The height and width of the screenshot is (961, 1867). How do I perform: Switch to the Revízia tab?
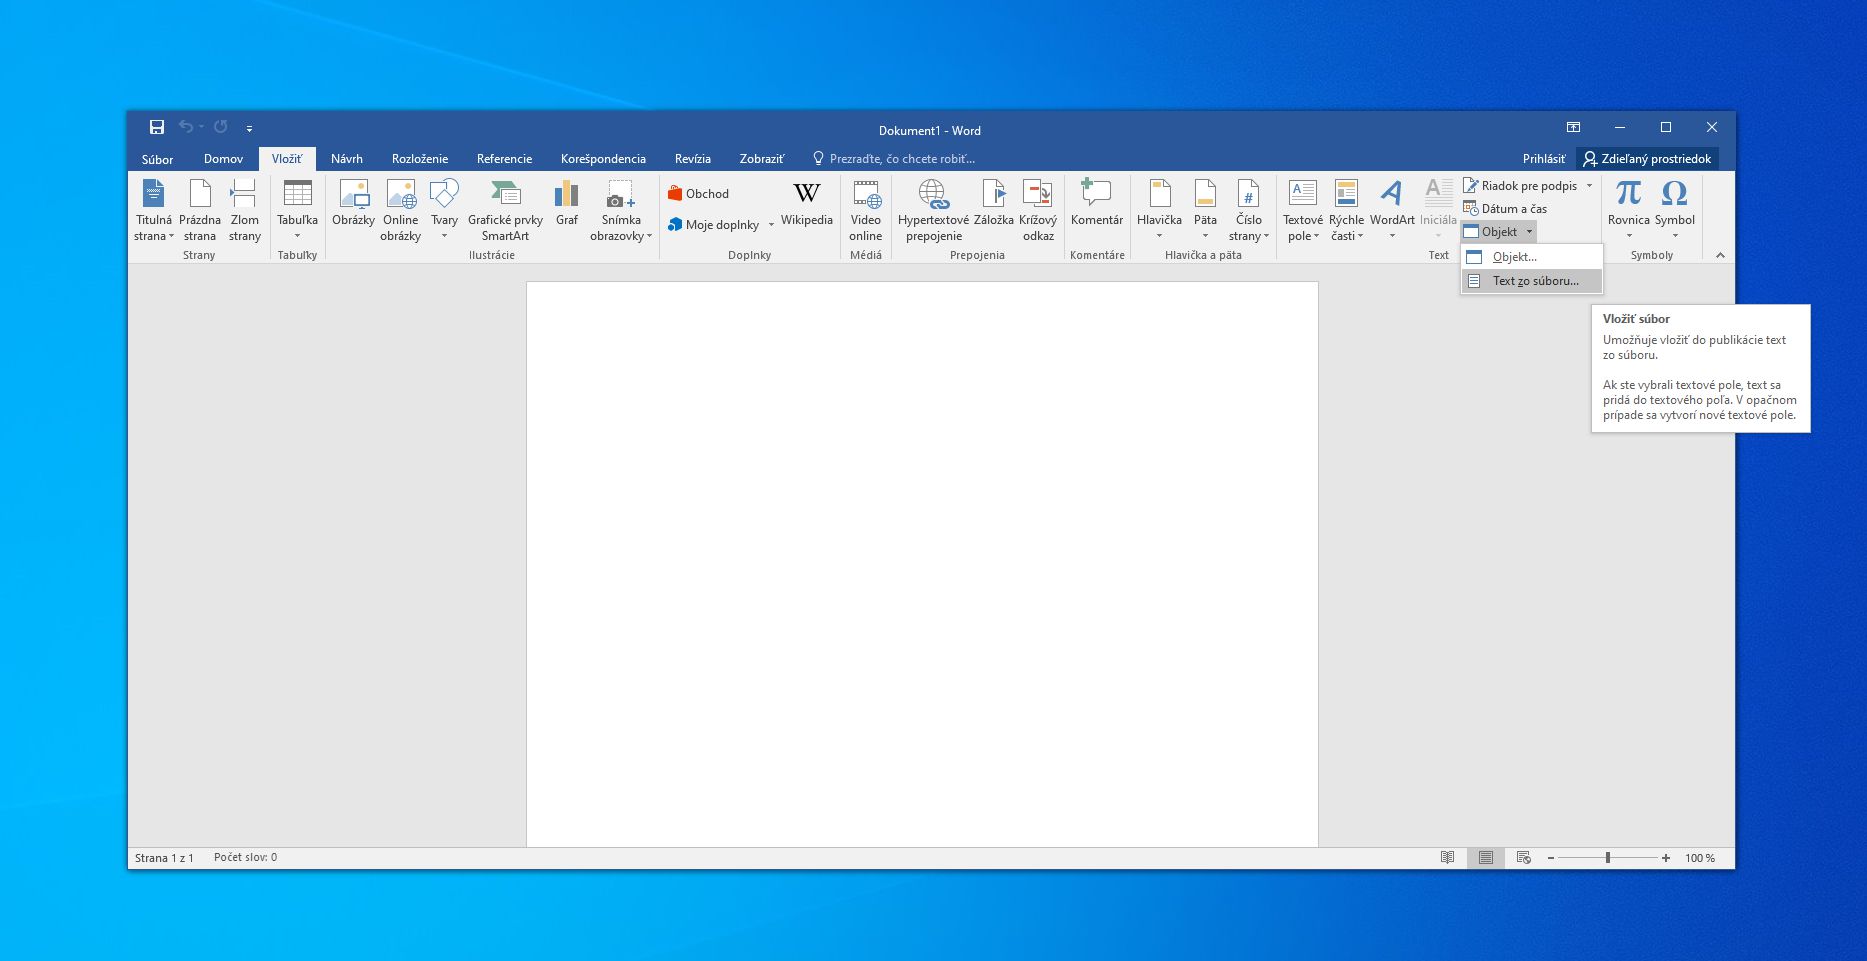(x=693, y=159)
